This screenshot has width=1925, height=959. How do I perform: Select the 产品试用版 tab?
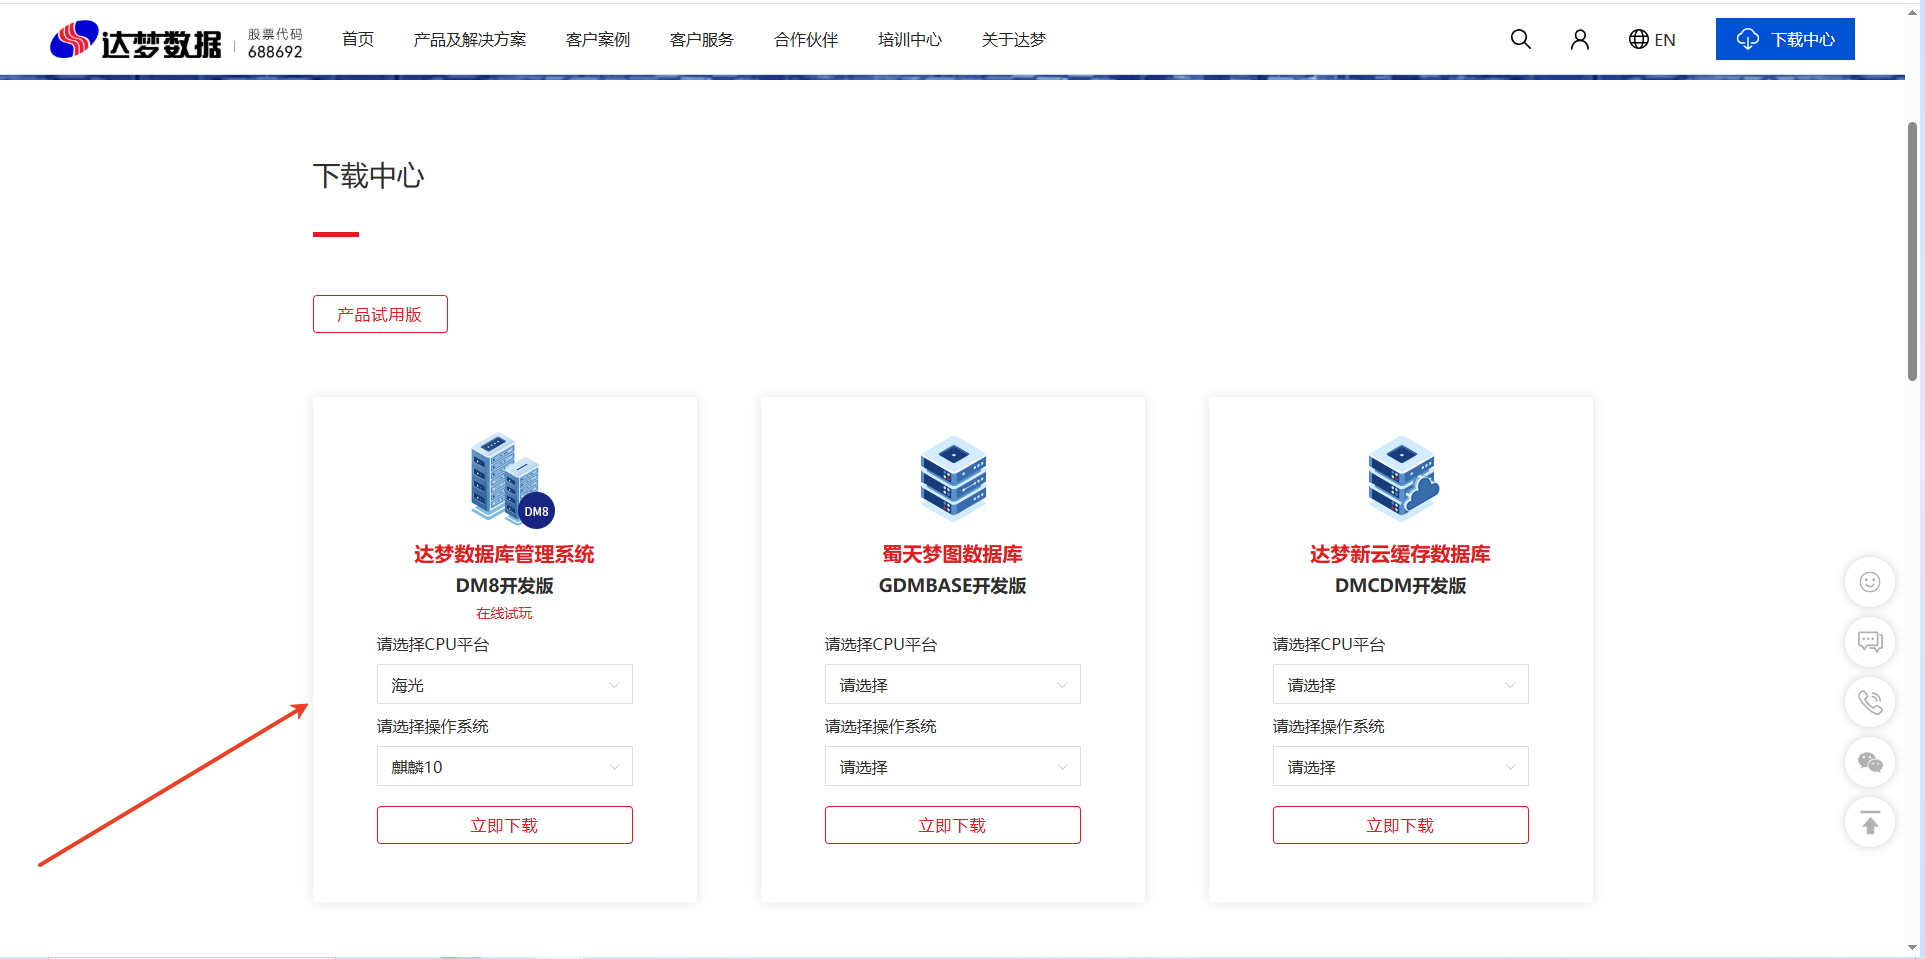[x=380, y=314]
